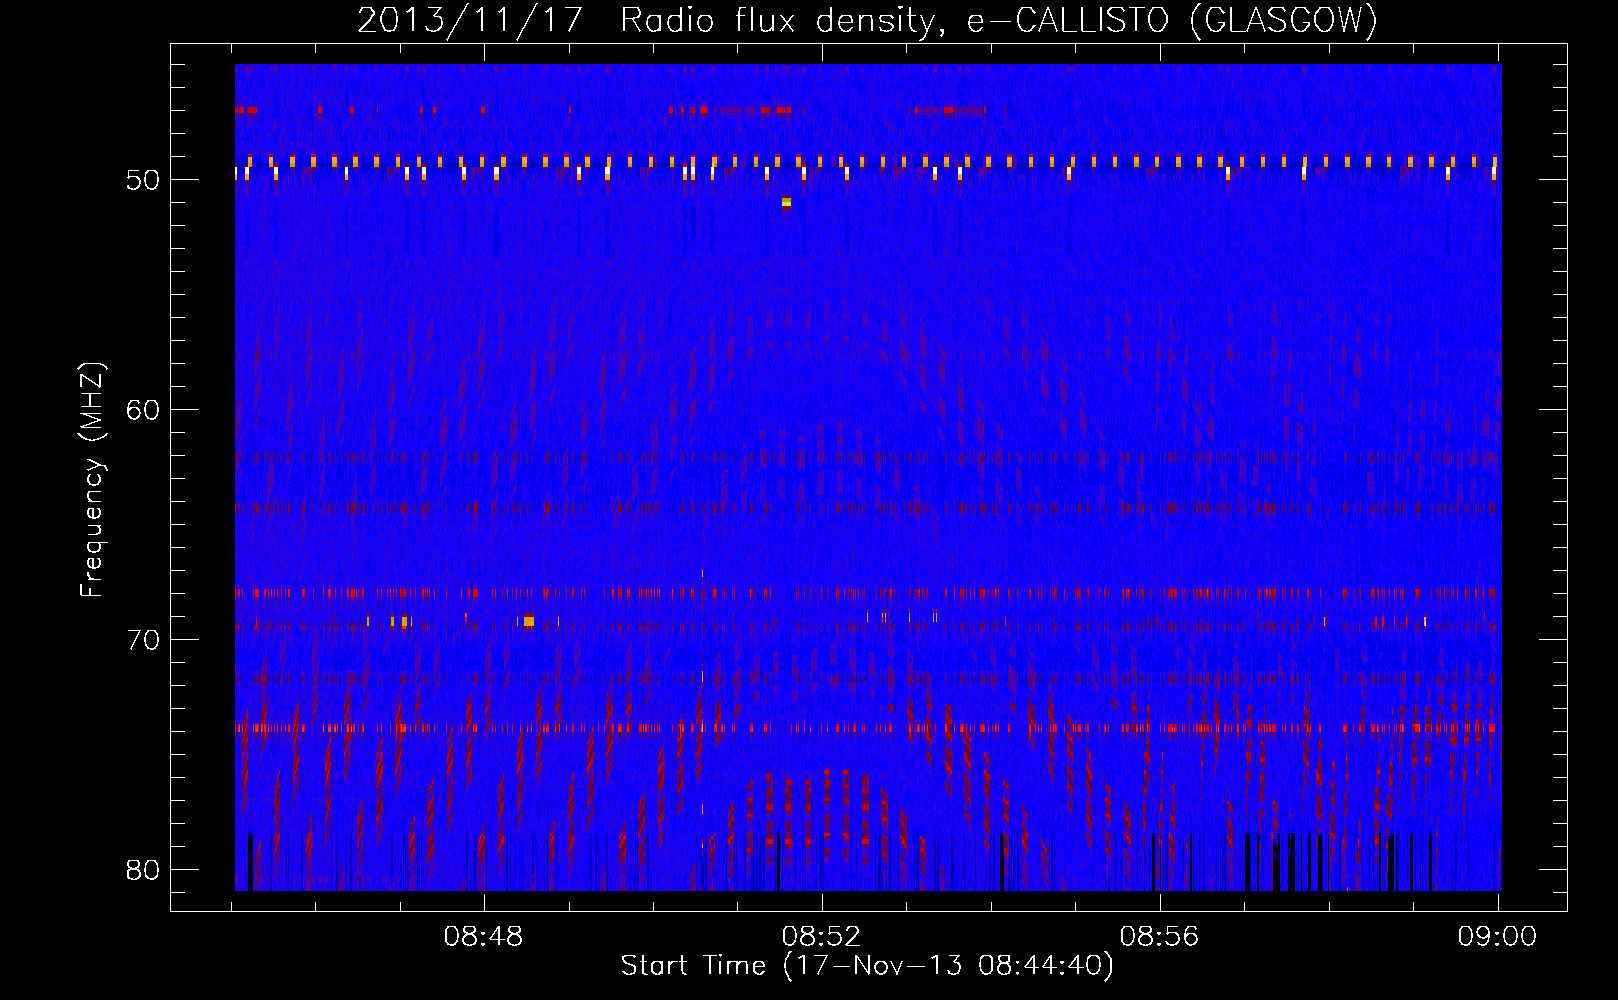The image size is (1618, 1000).
Task: Click the "60" frequency tick label
Action: coord(143,410)
